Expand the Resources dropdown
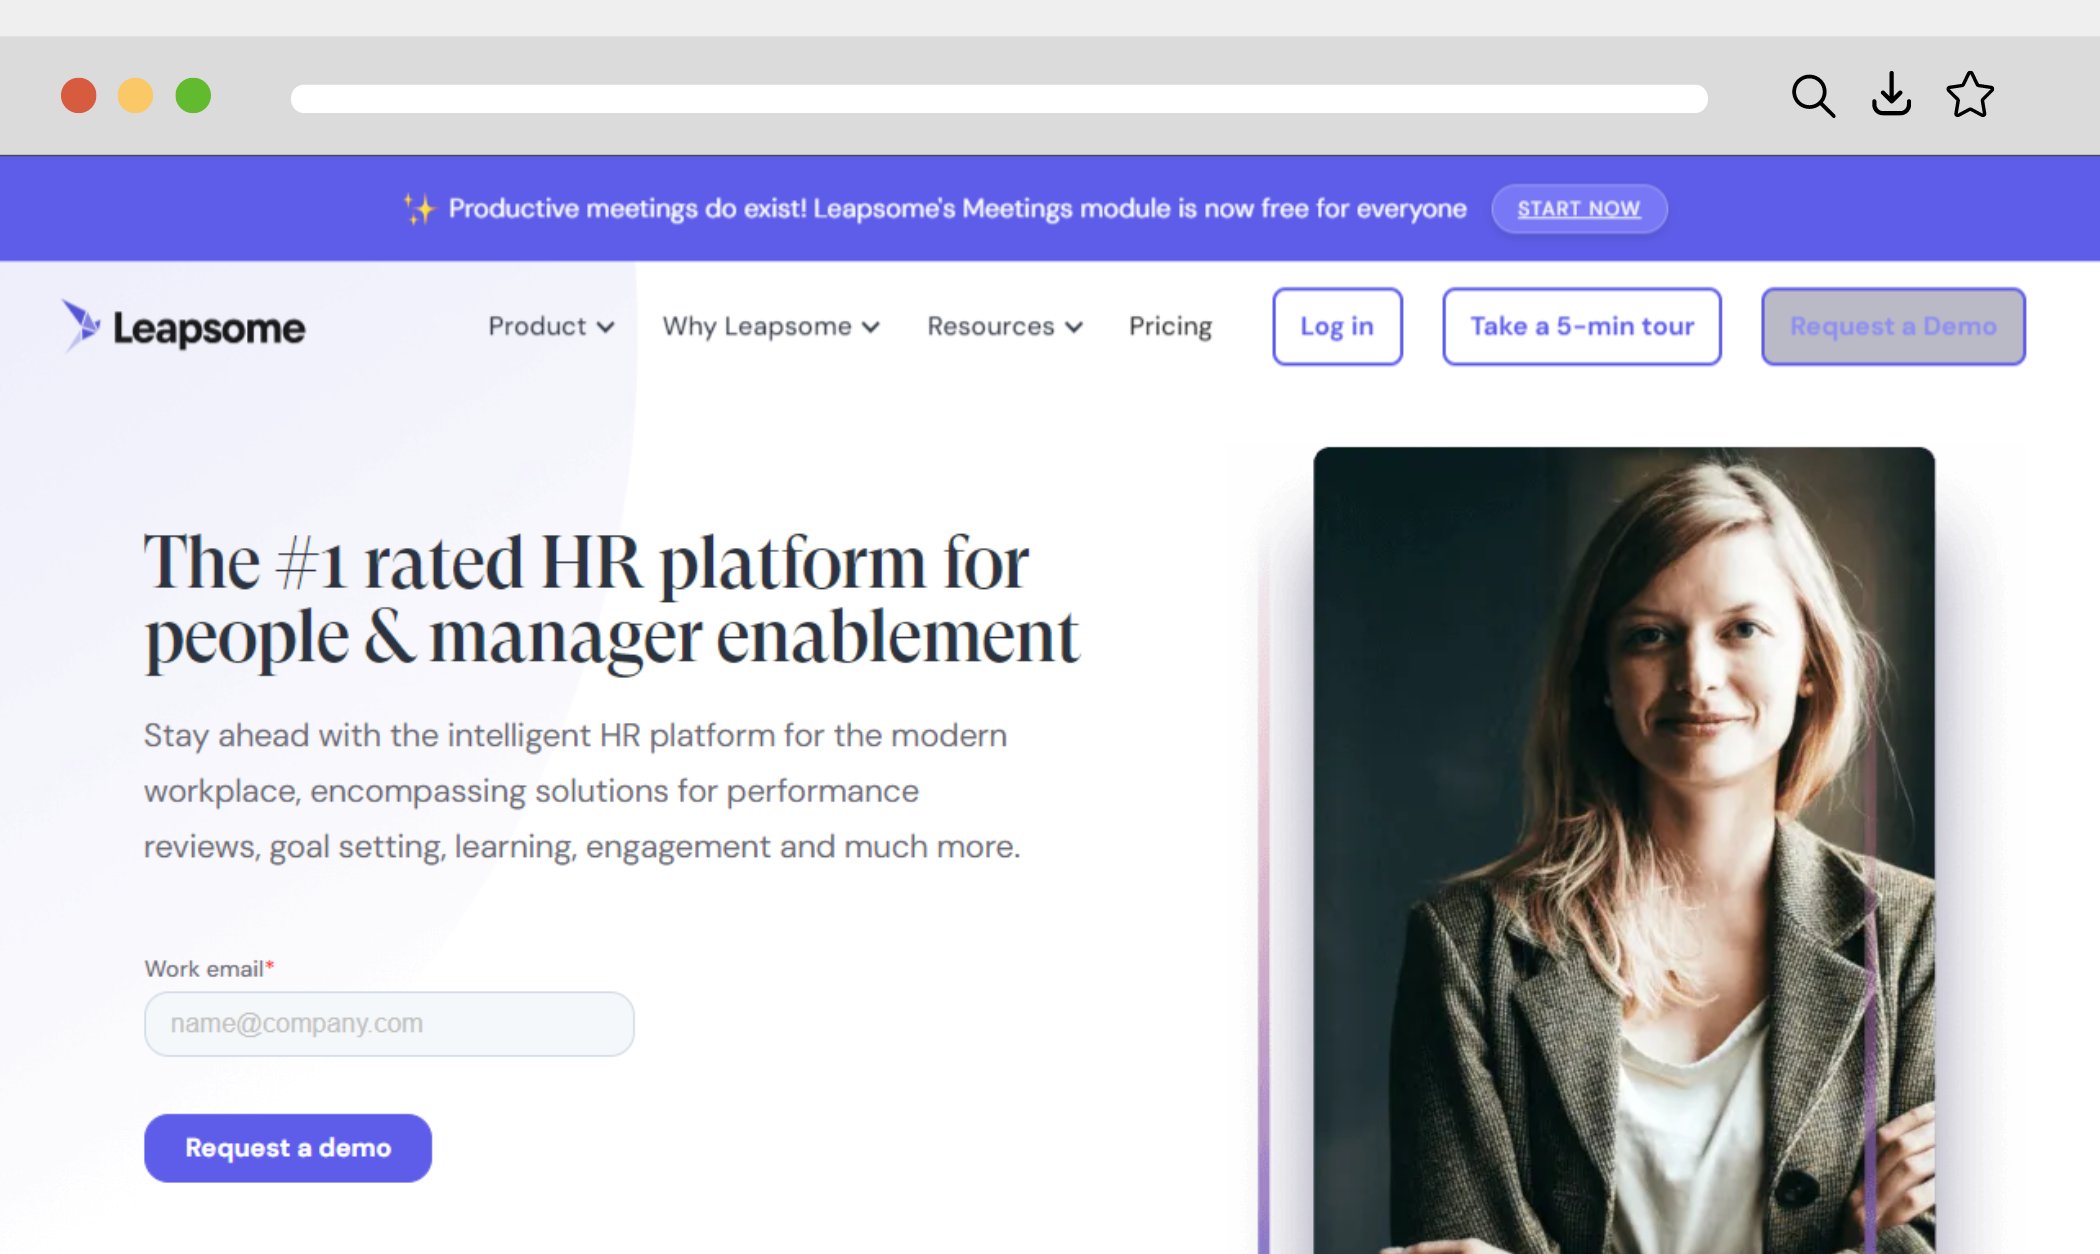The width and height of the screenshot is (2100, 1254). click(x=1005, y=326)
